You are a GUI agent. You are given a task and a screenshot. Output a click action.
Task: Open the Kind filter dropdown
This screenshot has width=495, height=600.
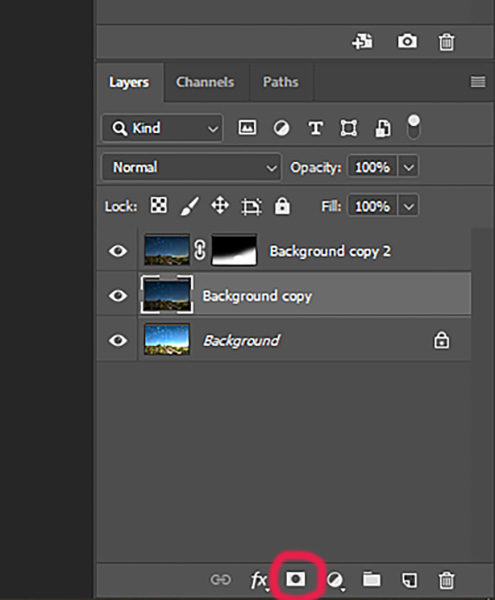[x=163, y=128]
